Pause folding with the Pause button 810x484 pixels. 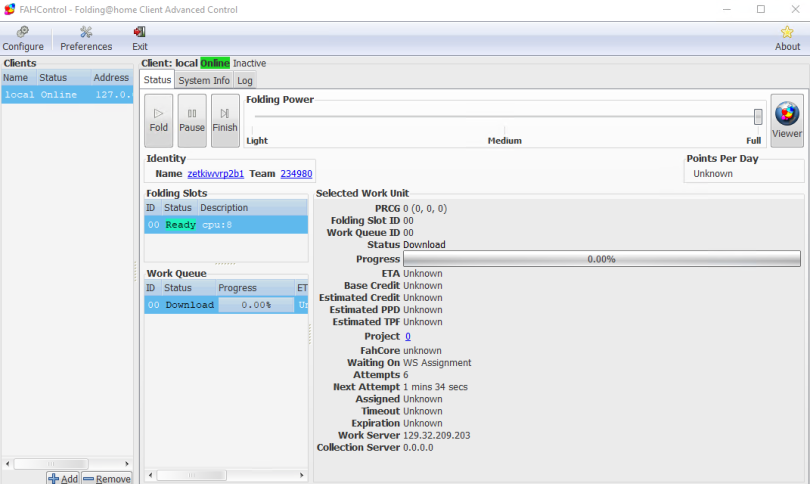192,120
